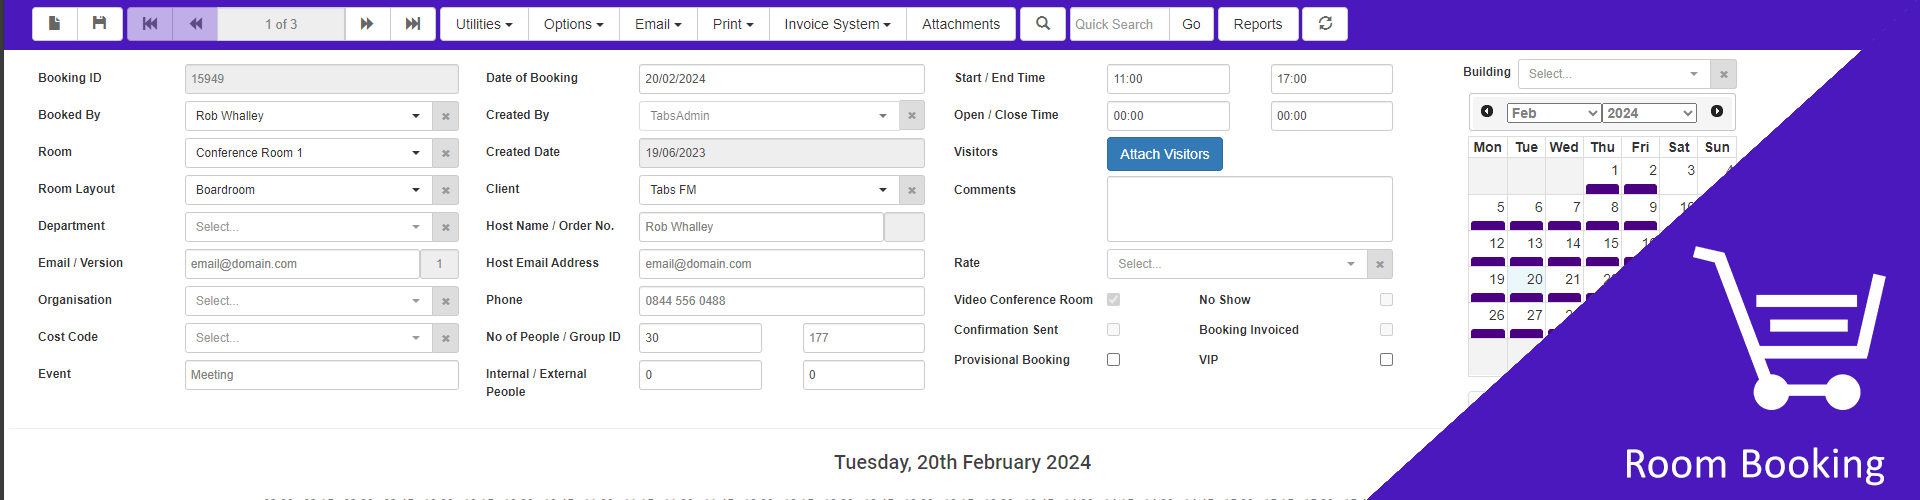The height and width of the screenshot is (500, 1920).
Task: Expand the Organisation select dropdown
Action: pyautogui.click(x=309, y=301)
